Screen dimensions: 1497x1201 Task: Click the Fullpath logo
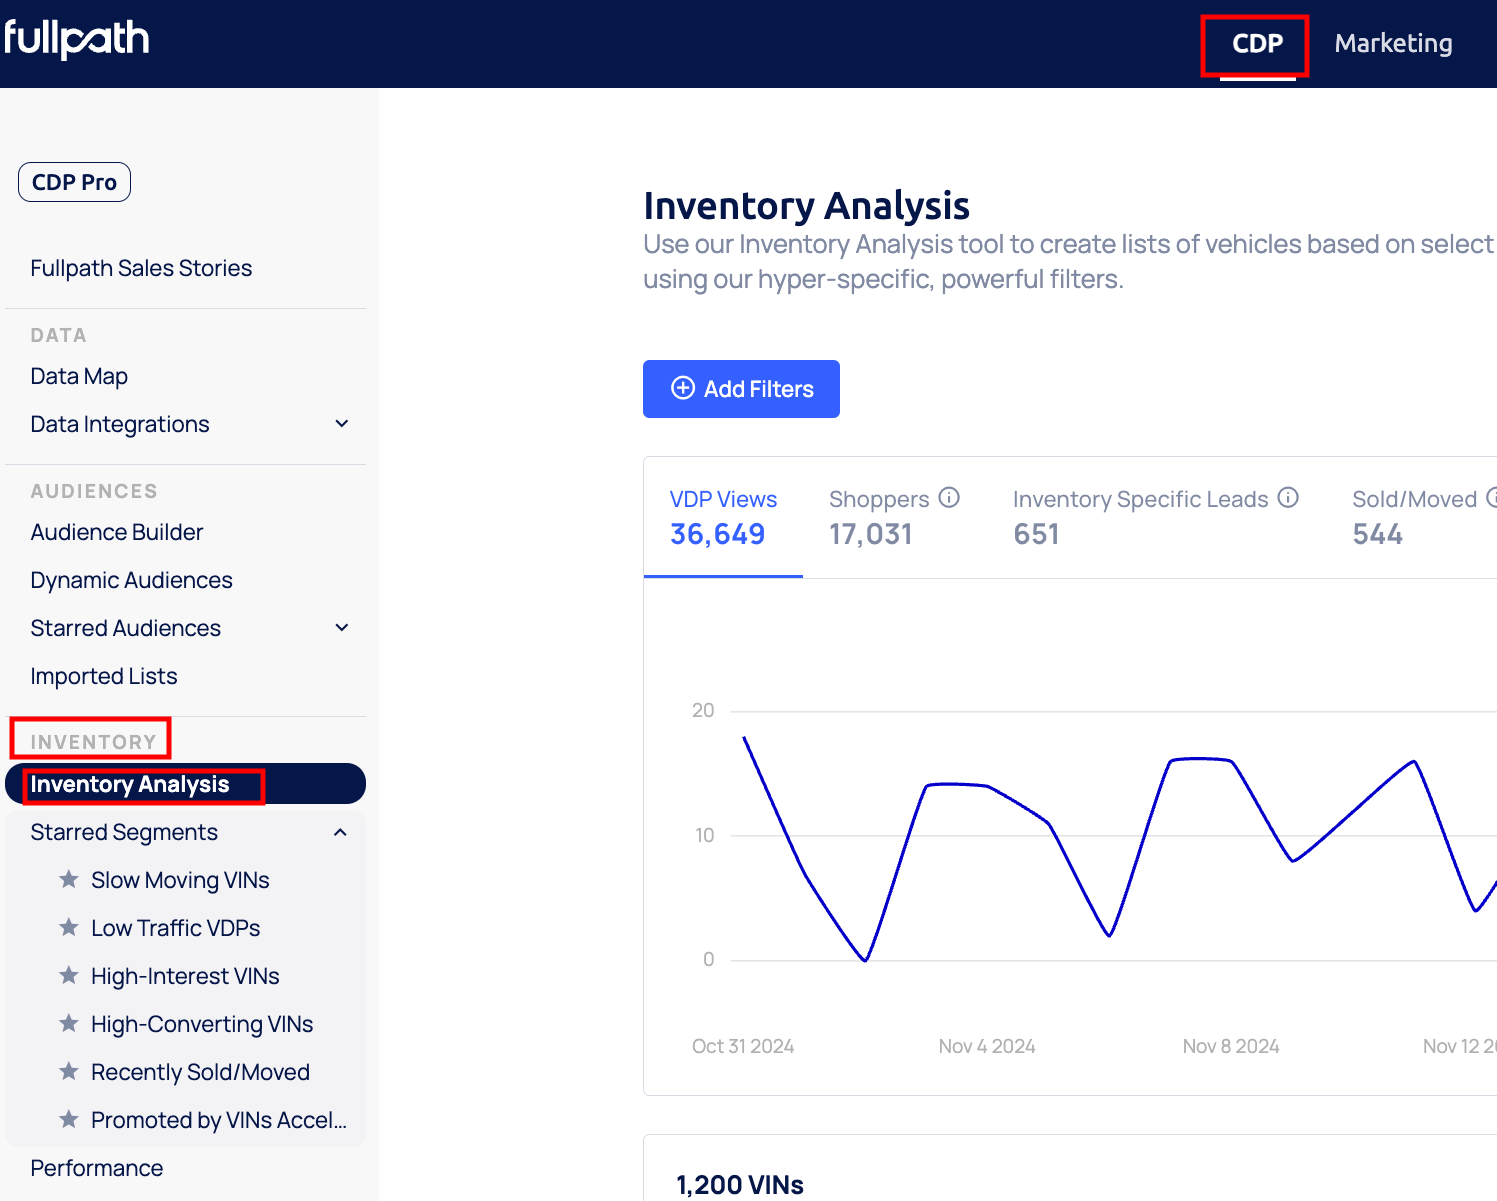[x=77, y=39]
